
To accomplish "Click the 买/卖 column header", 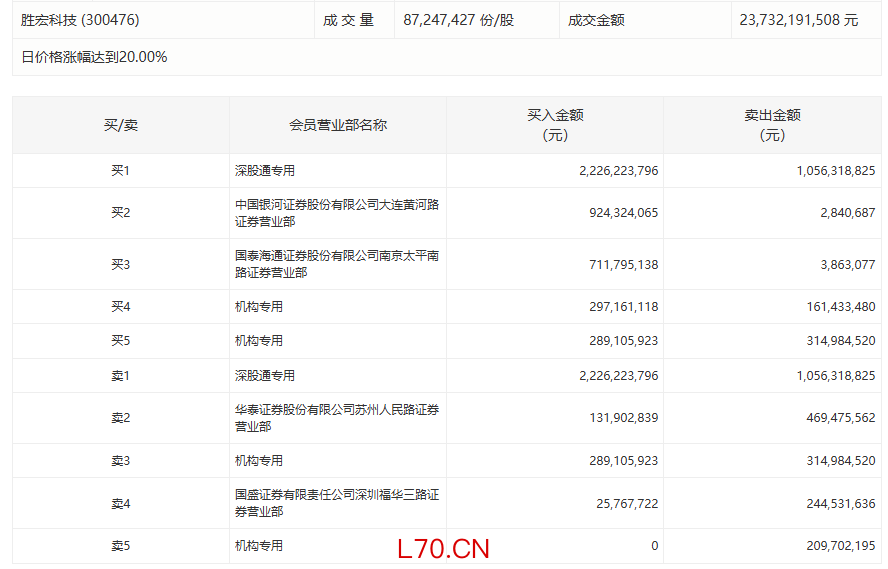I will coord(121,125).
